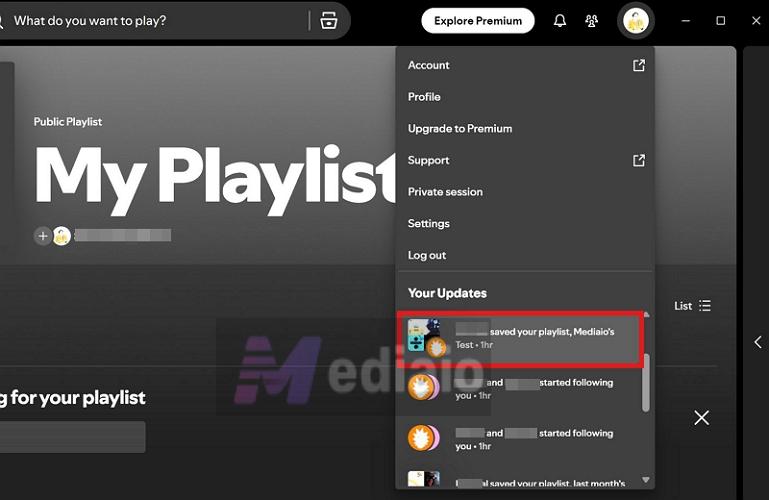Select Upgrade to Premium menu item
This screenshot has height=500, width=769.
click(525, 128)
